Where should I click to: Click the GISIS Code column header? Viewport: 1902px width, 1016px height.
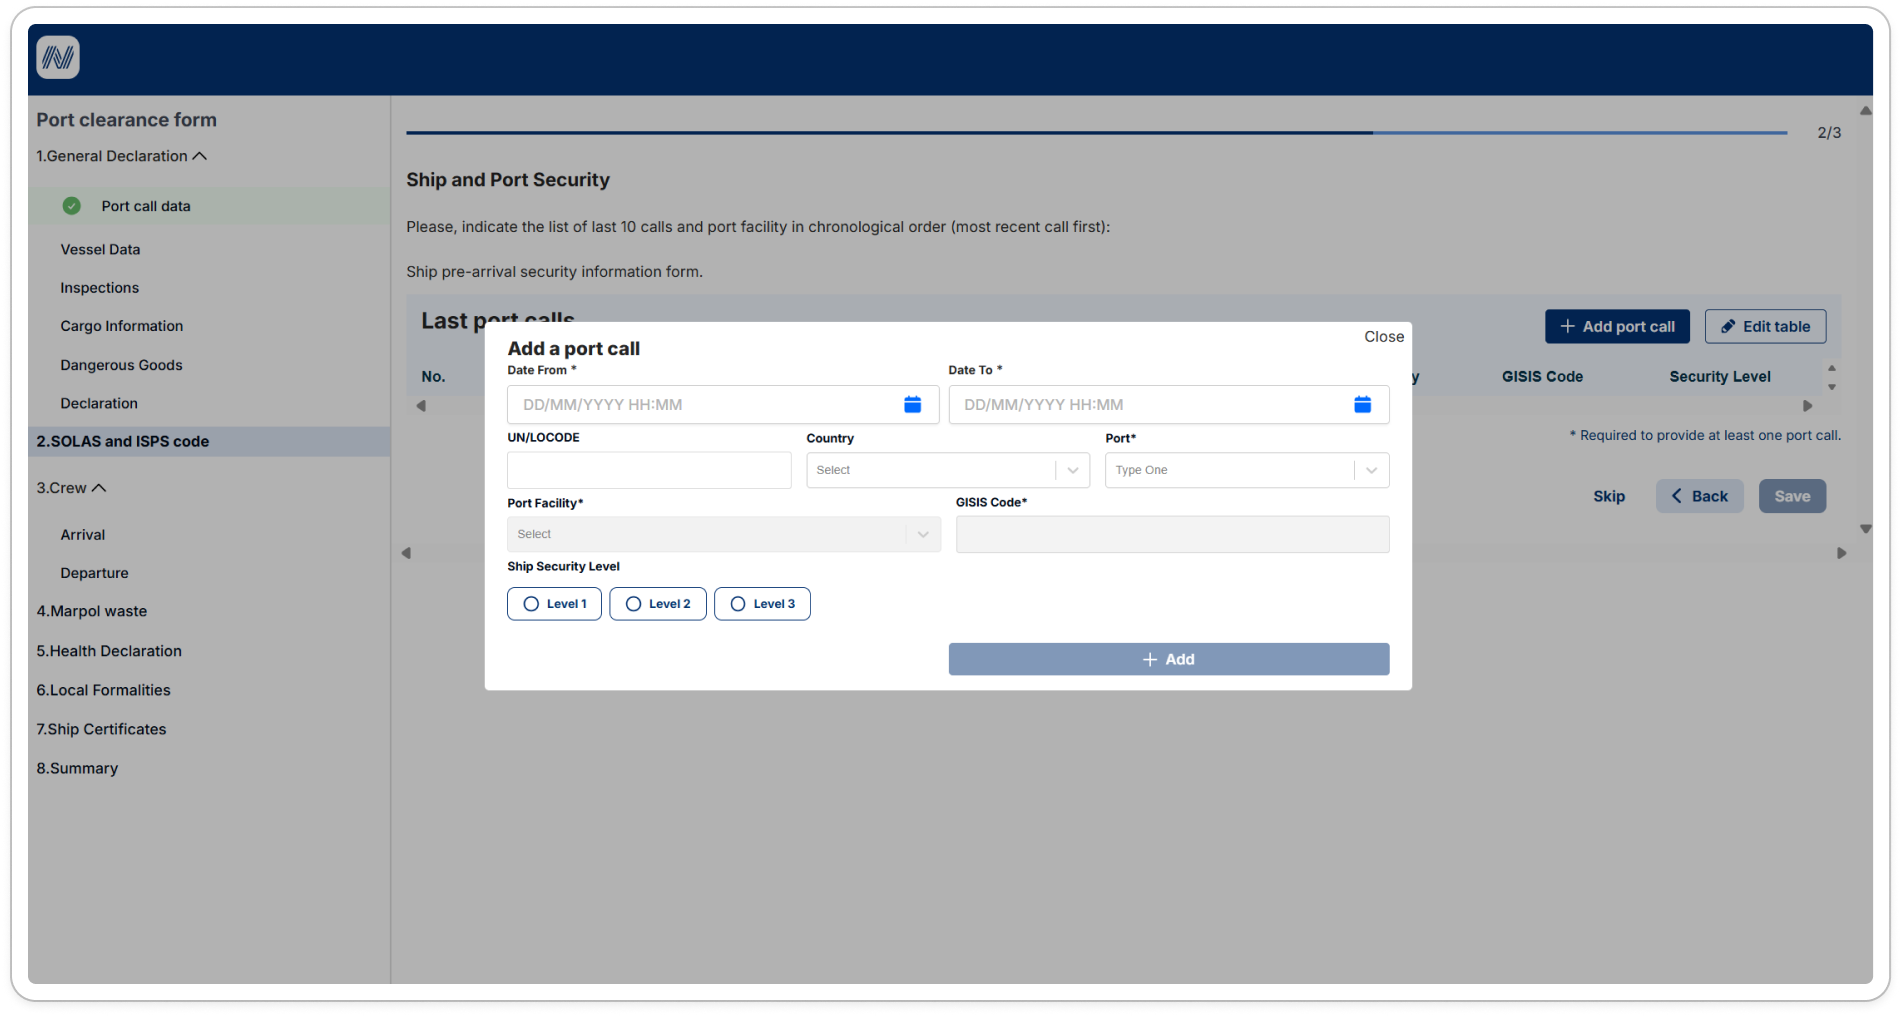click(1542, 377)
